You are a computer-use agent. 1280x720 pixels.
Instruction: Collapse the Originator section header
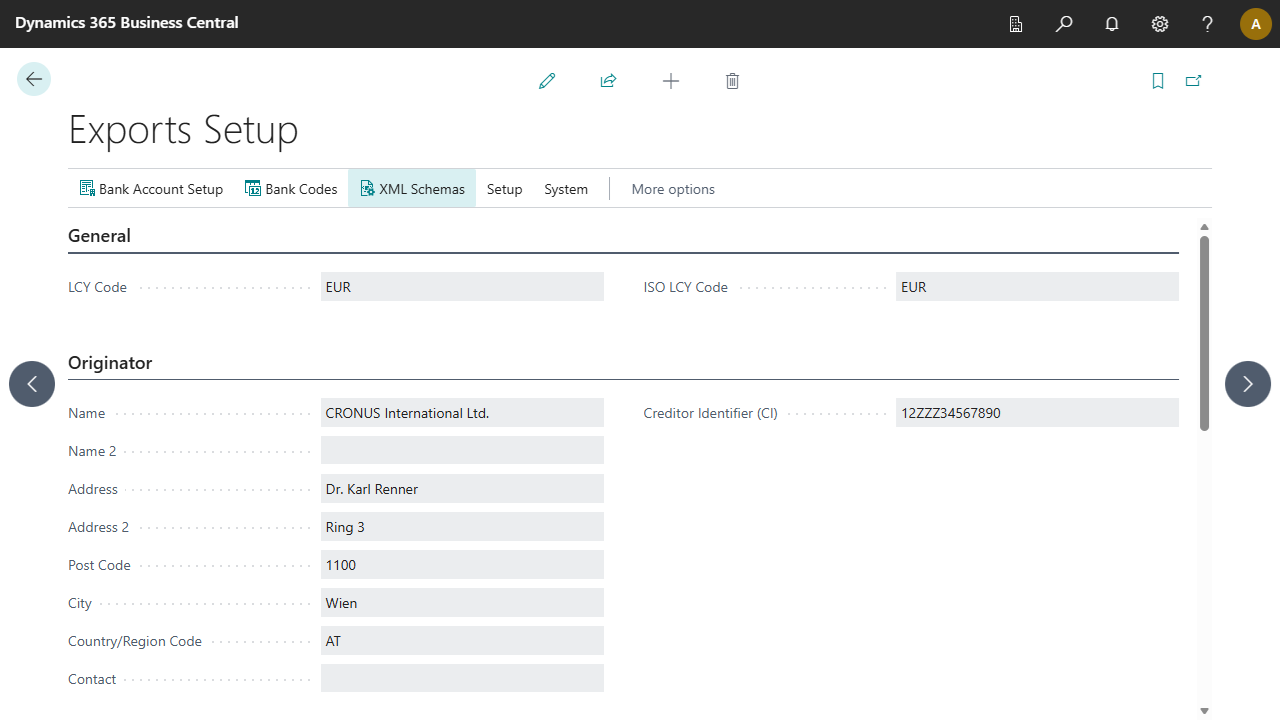coord(110,363)
